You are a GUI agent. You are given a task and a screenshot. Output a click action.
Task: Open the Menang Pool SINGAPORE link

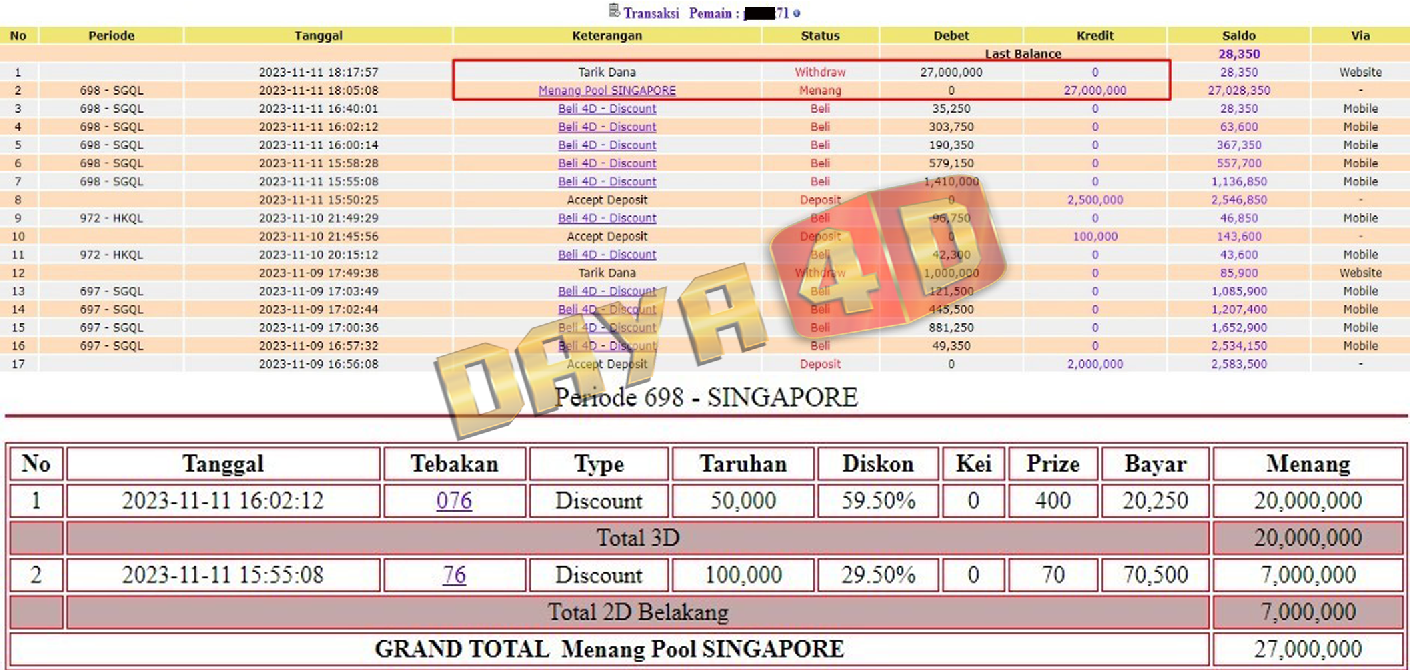pos(607,91)
